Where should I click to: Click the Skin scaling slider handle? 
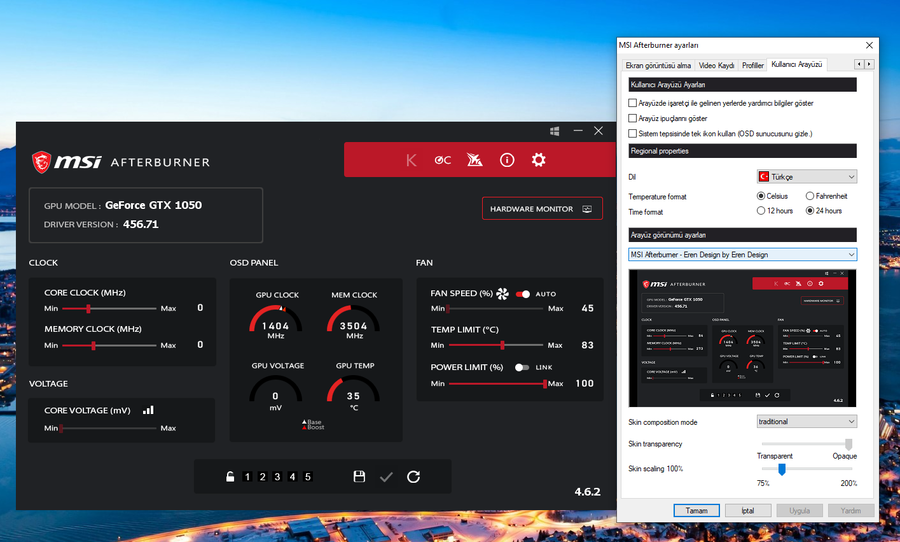tap(781, 469)
